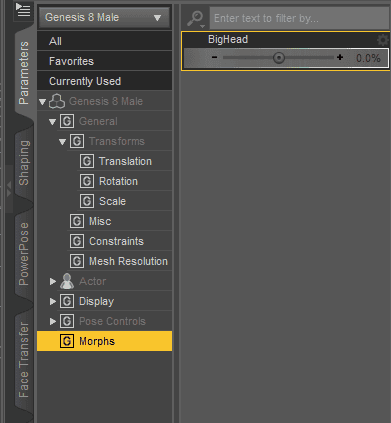Select the Actor group label
Screen dimensions: 391x423
coord(93,281)
